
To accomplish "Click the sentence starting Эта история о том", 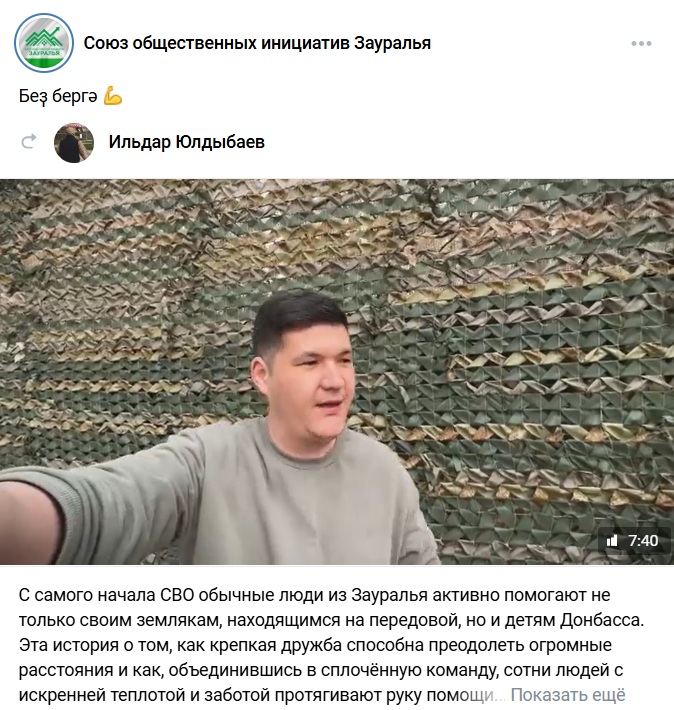I will pyautogui.click(x=315, y=645).
